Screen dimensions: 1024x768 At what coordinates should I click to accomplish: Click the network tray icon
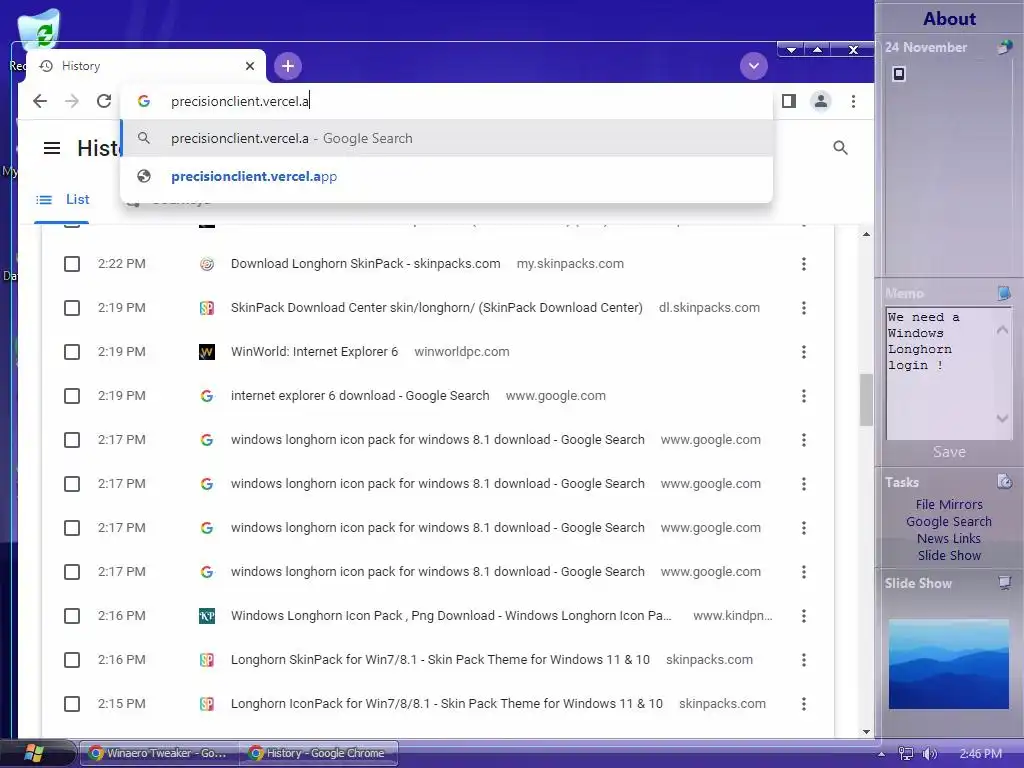[x=906, y=754]
